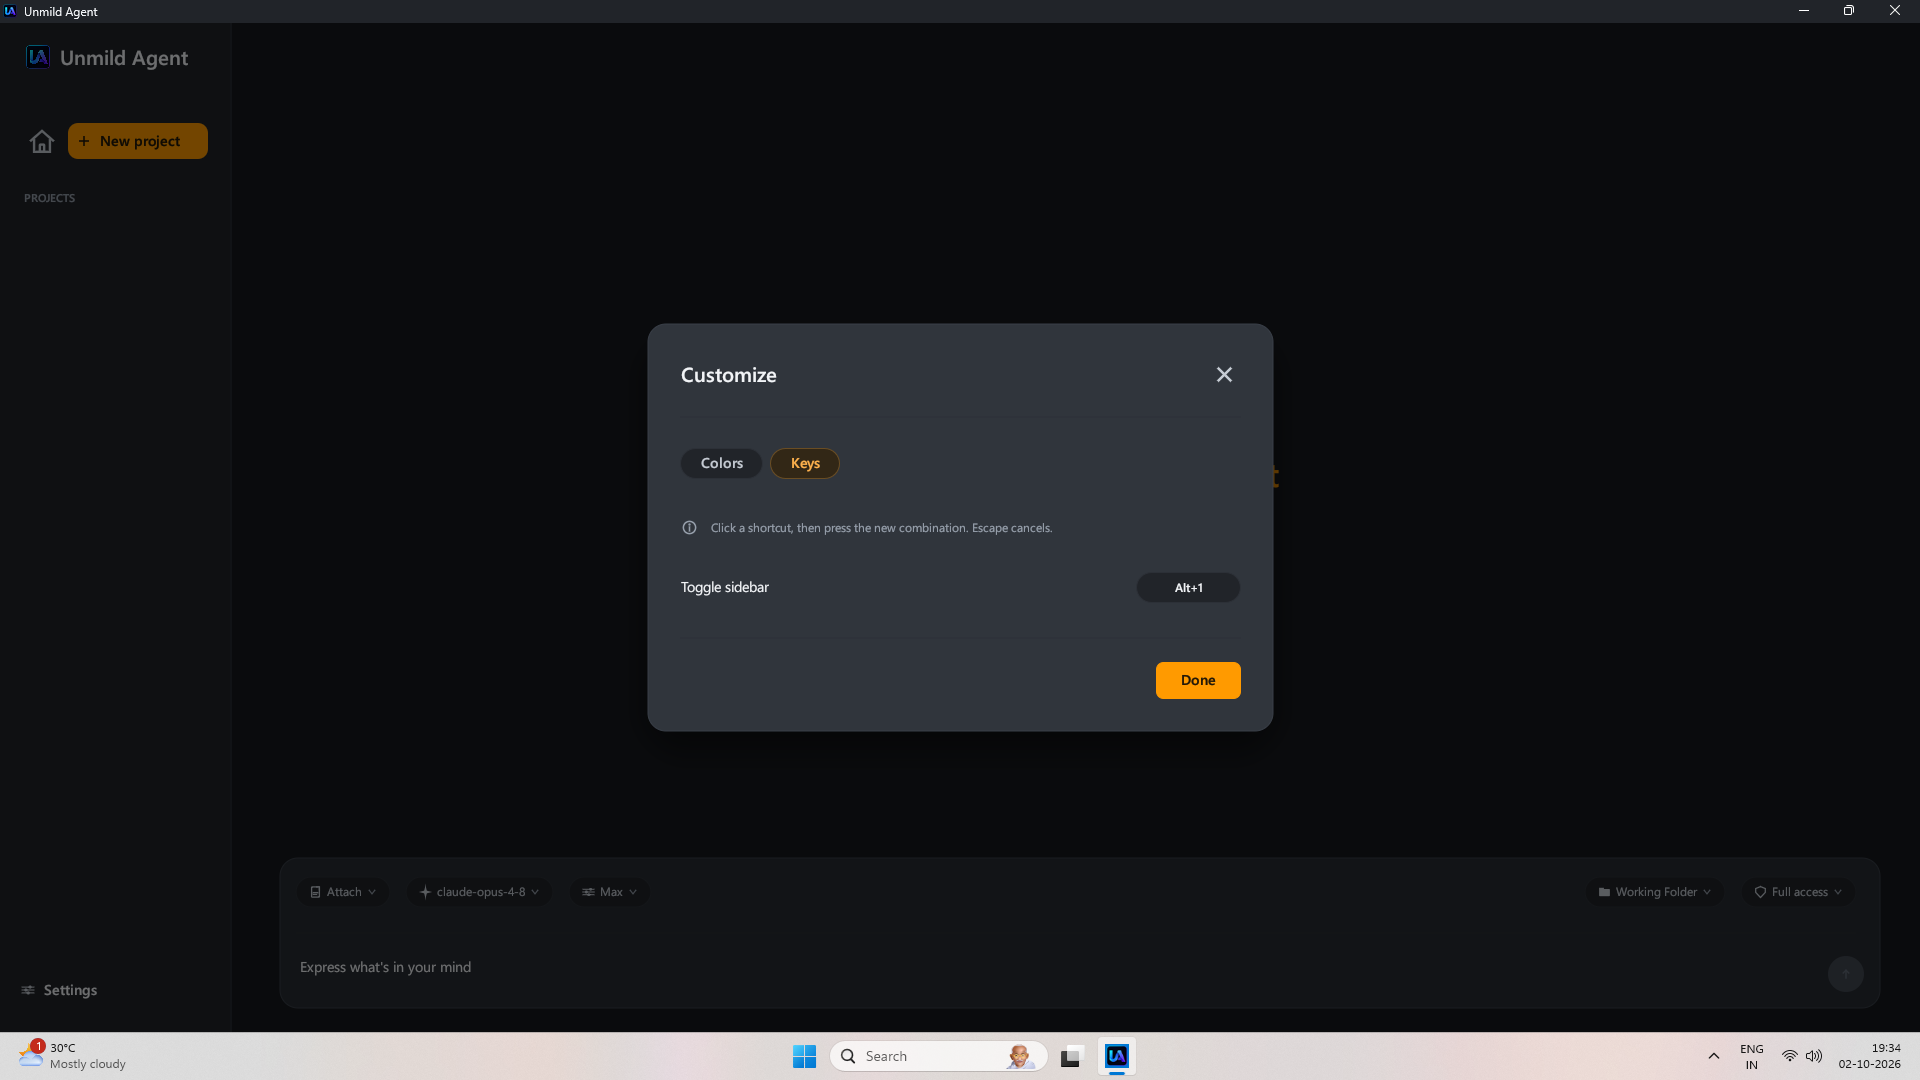Click the 'Toggle sidebar' label

pyautogui.click(x=724, y=587)
